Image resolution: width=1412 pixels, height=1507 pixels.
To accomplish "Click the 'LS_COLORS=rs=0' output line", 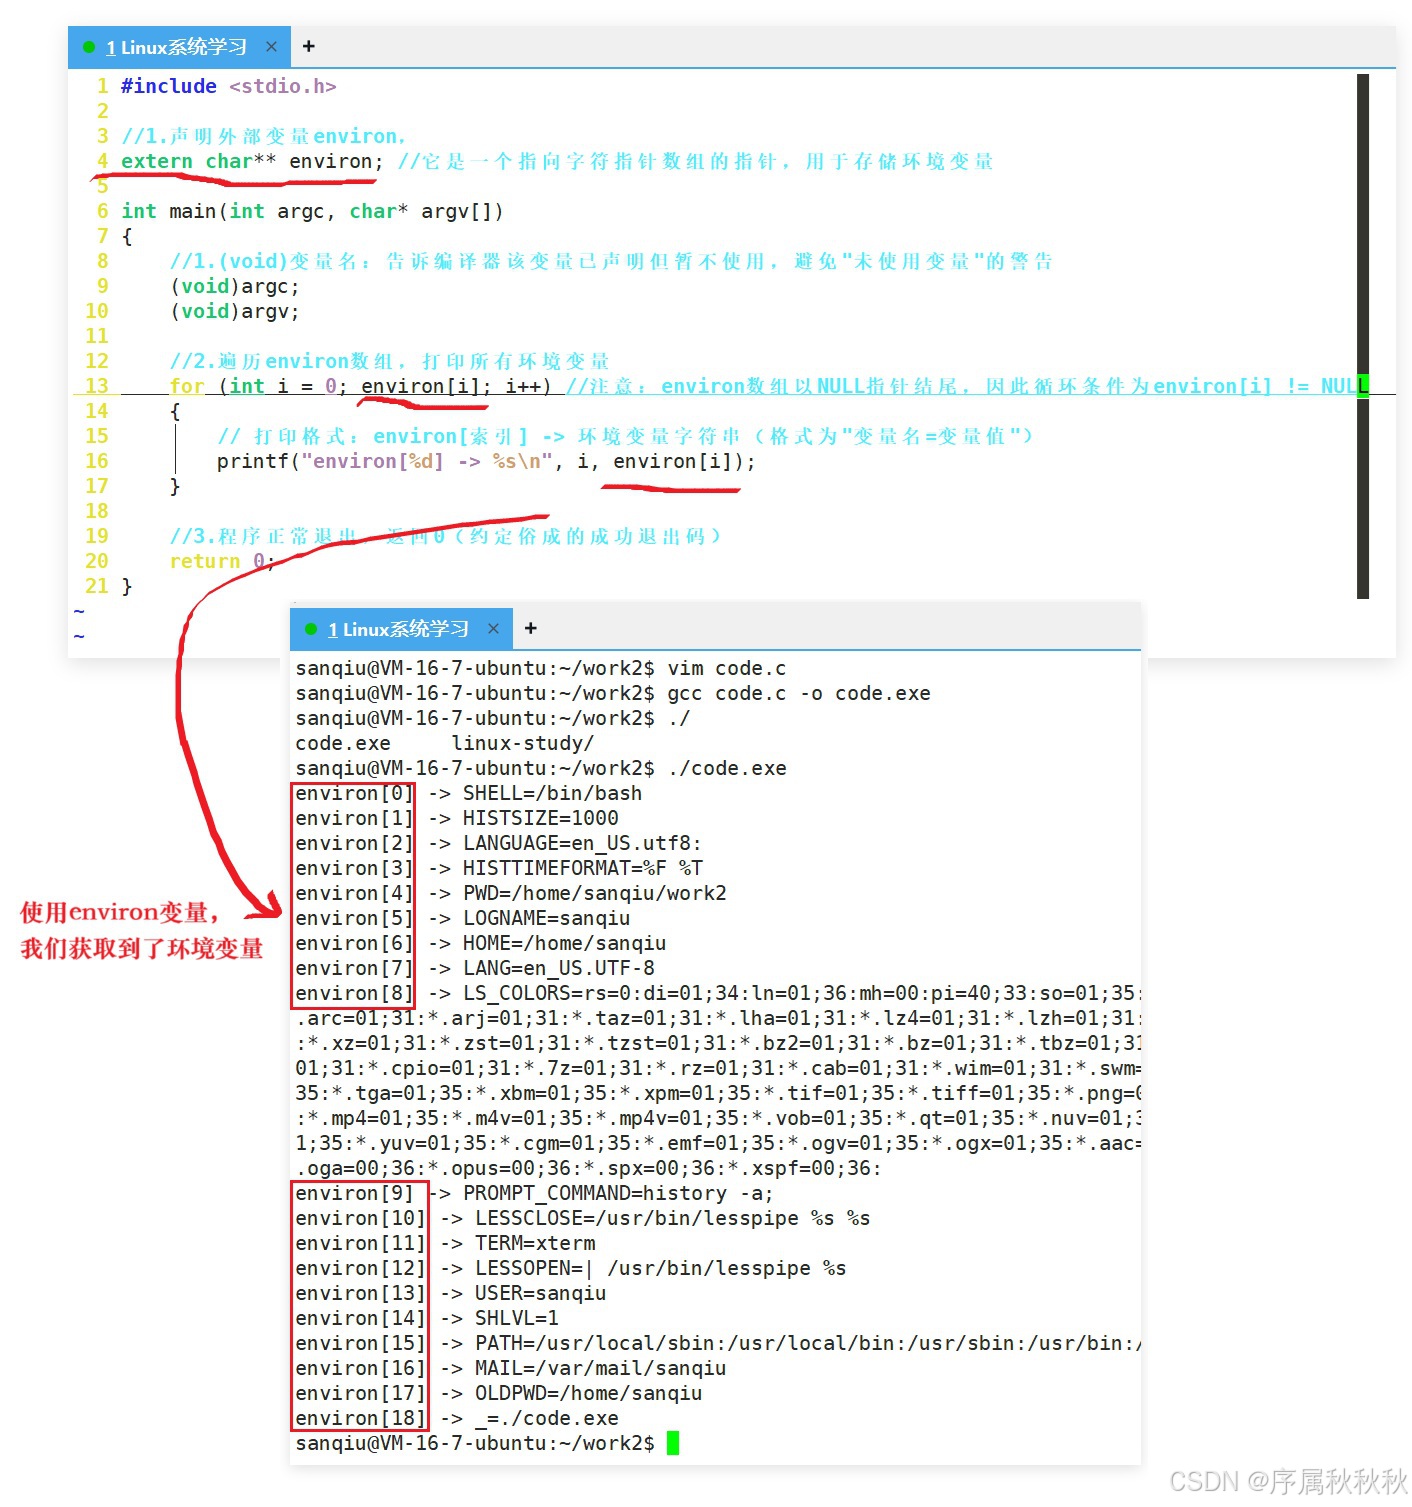I will 717,993.
